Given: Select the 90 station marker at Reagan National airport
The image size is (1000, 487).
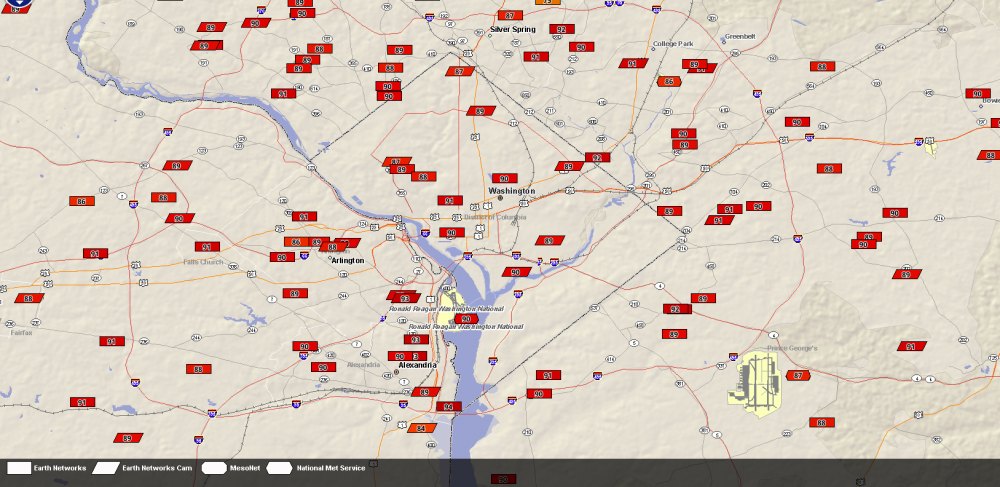Looking at the screenshot, I should coord(465,319).
